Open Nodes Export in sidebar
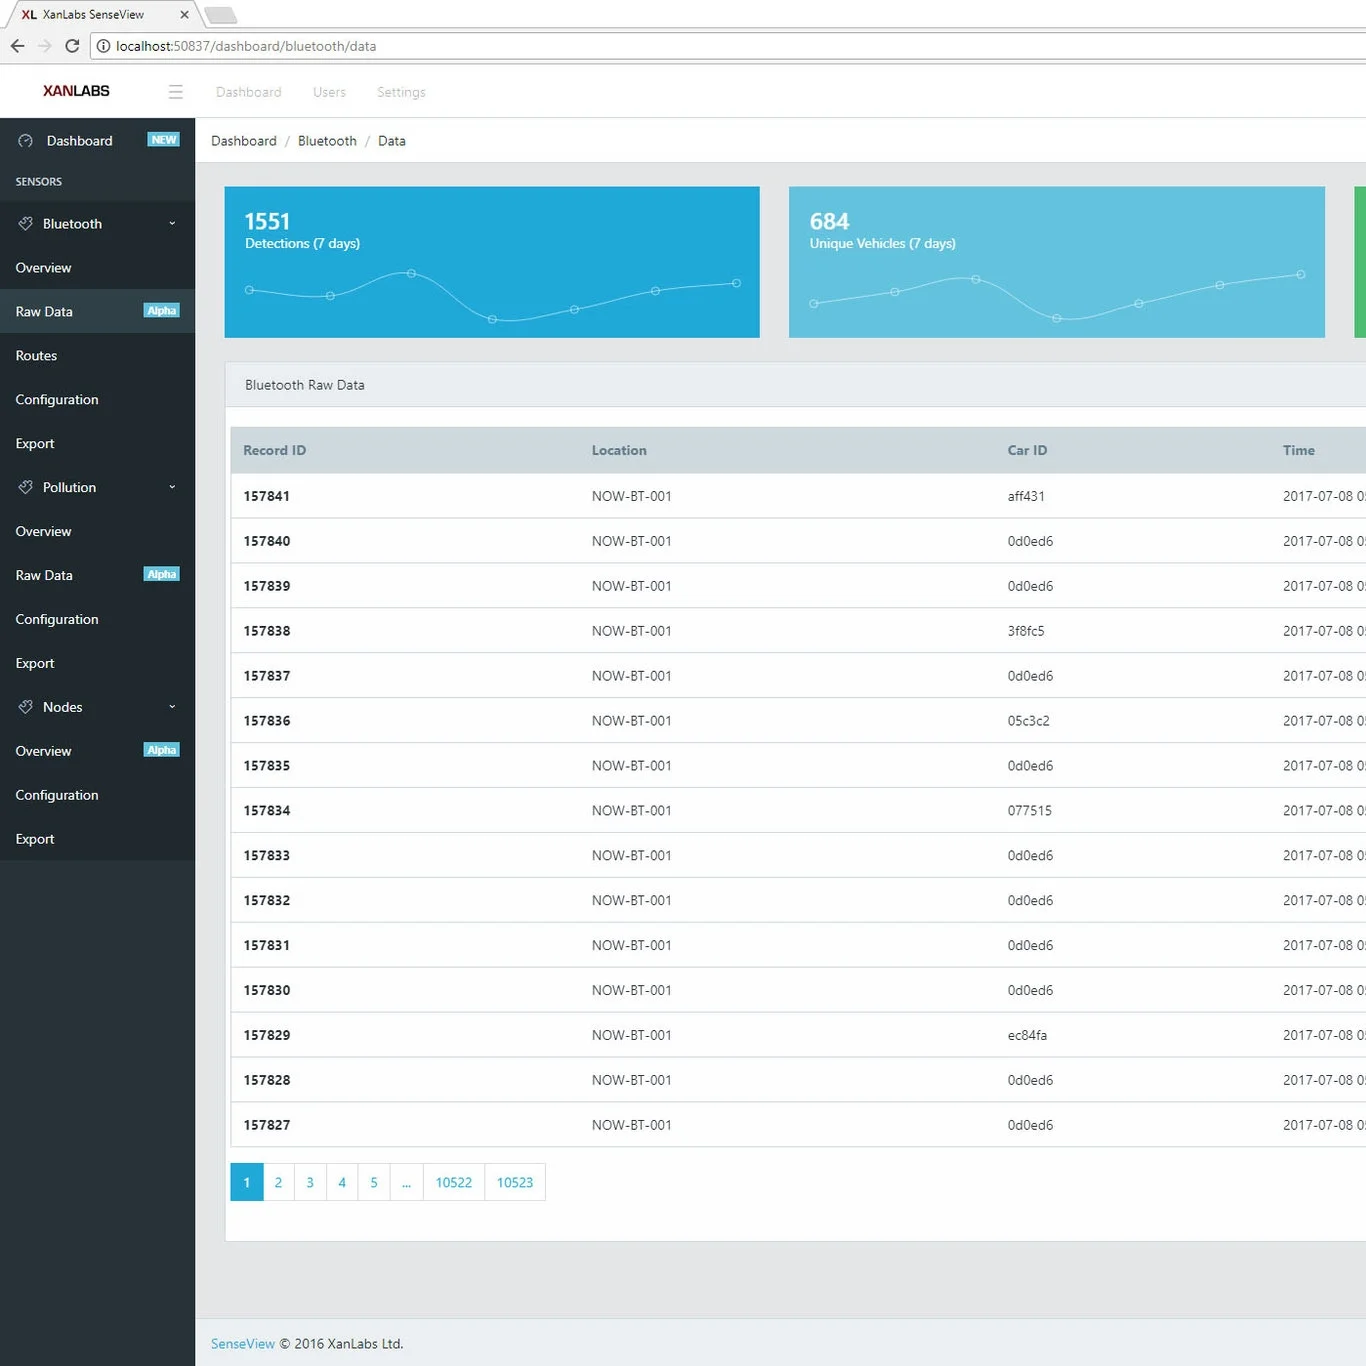Viewport: 1366px width, 1366px height. (97, 839)
